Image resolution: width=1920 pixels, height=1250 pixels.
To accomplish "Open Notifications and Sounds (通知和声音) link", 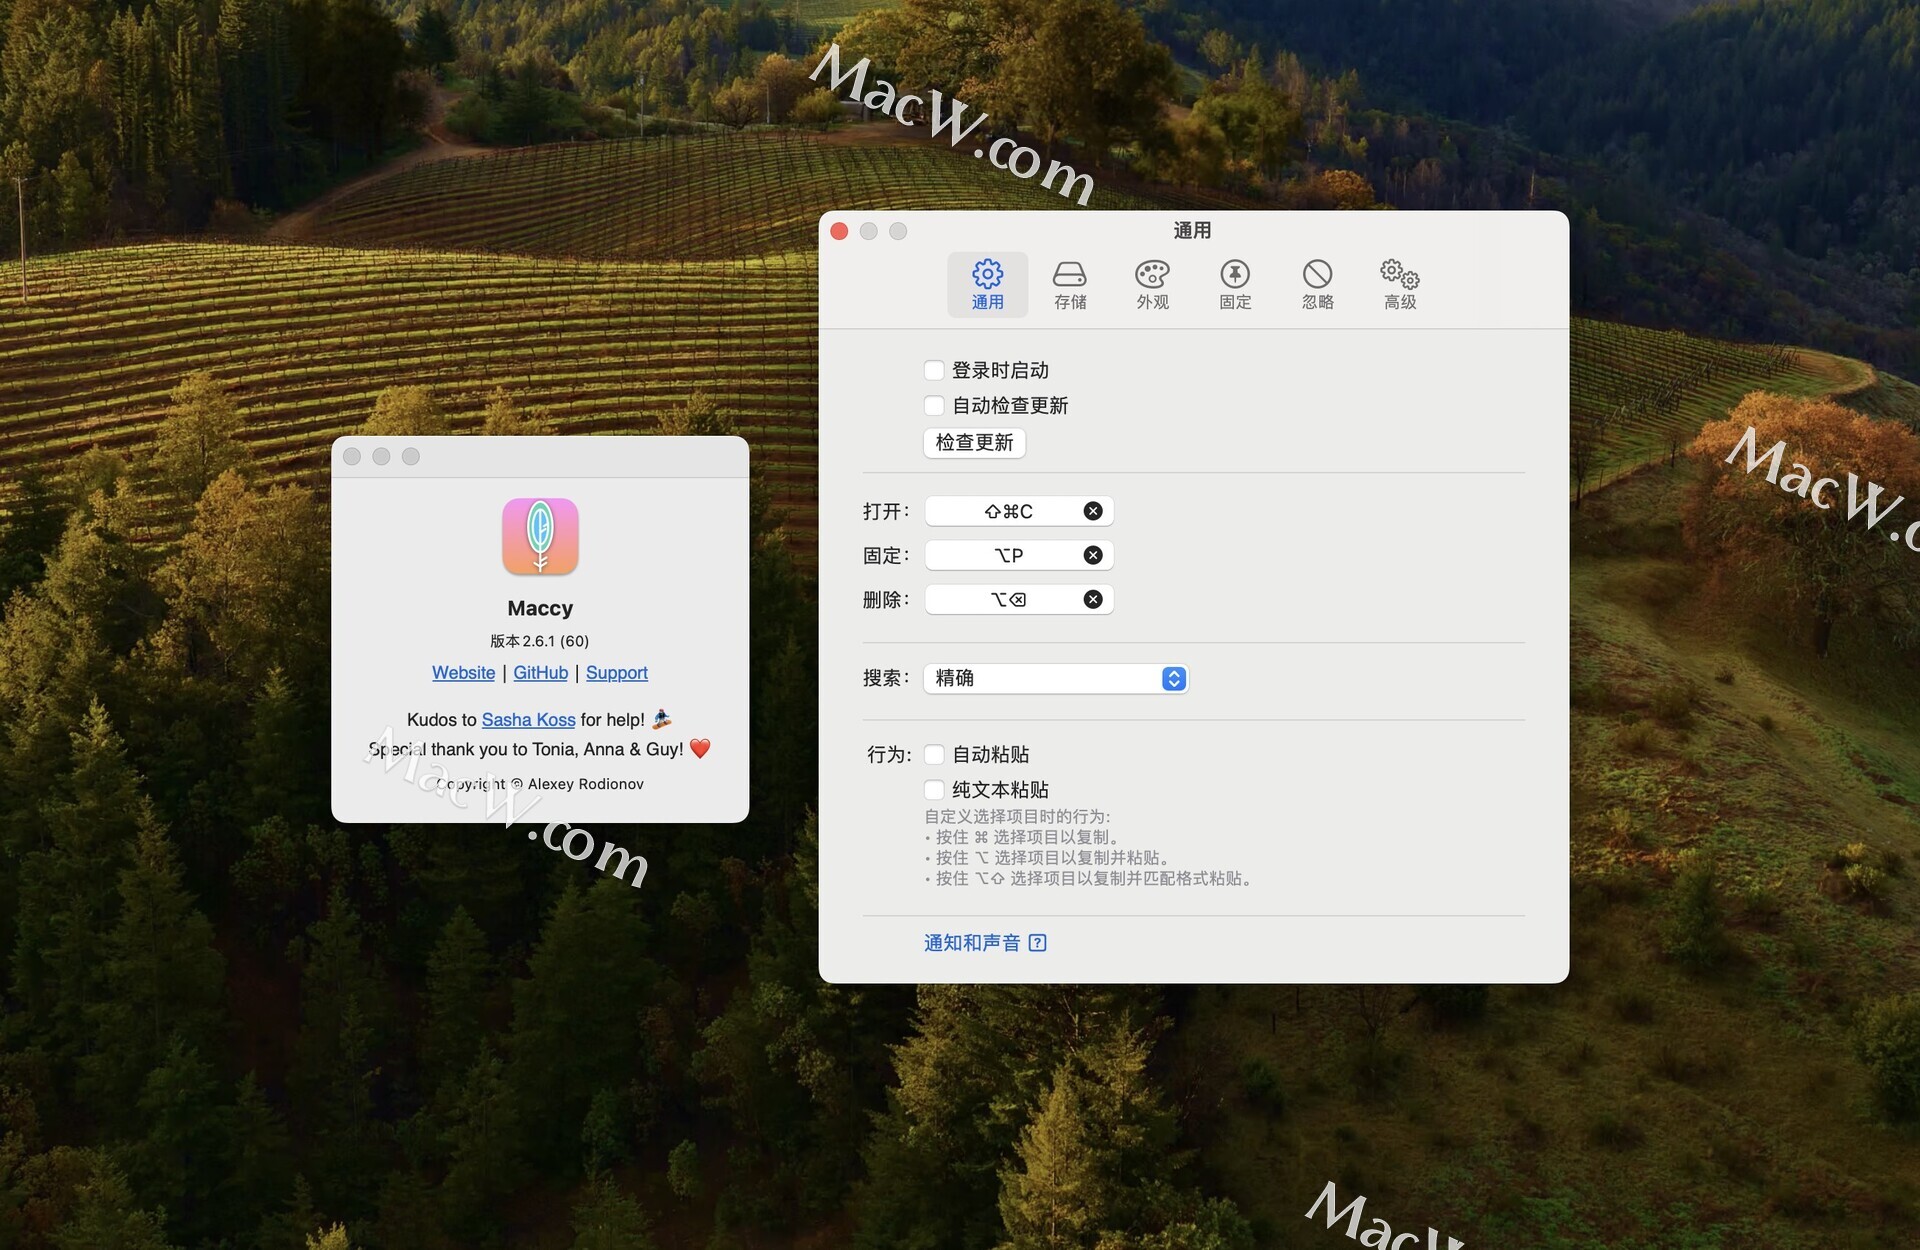I will tap(972, 943).
